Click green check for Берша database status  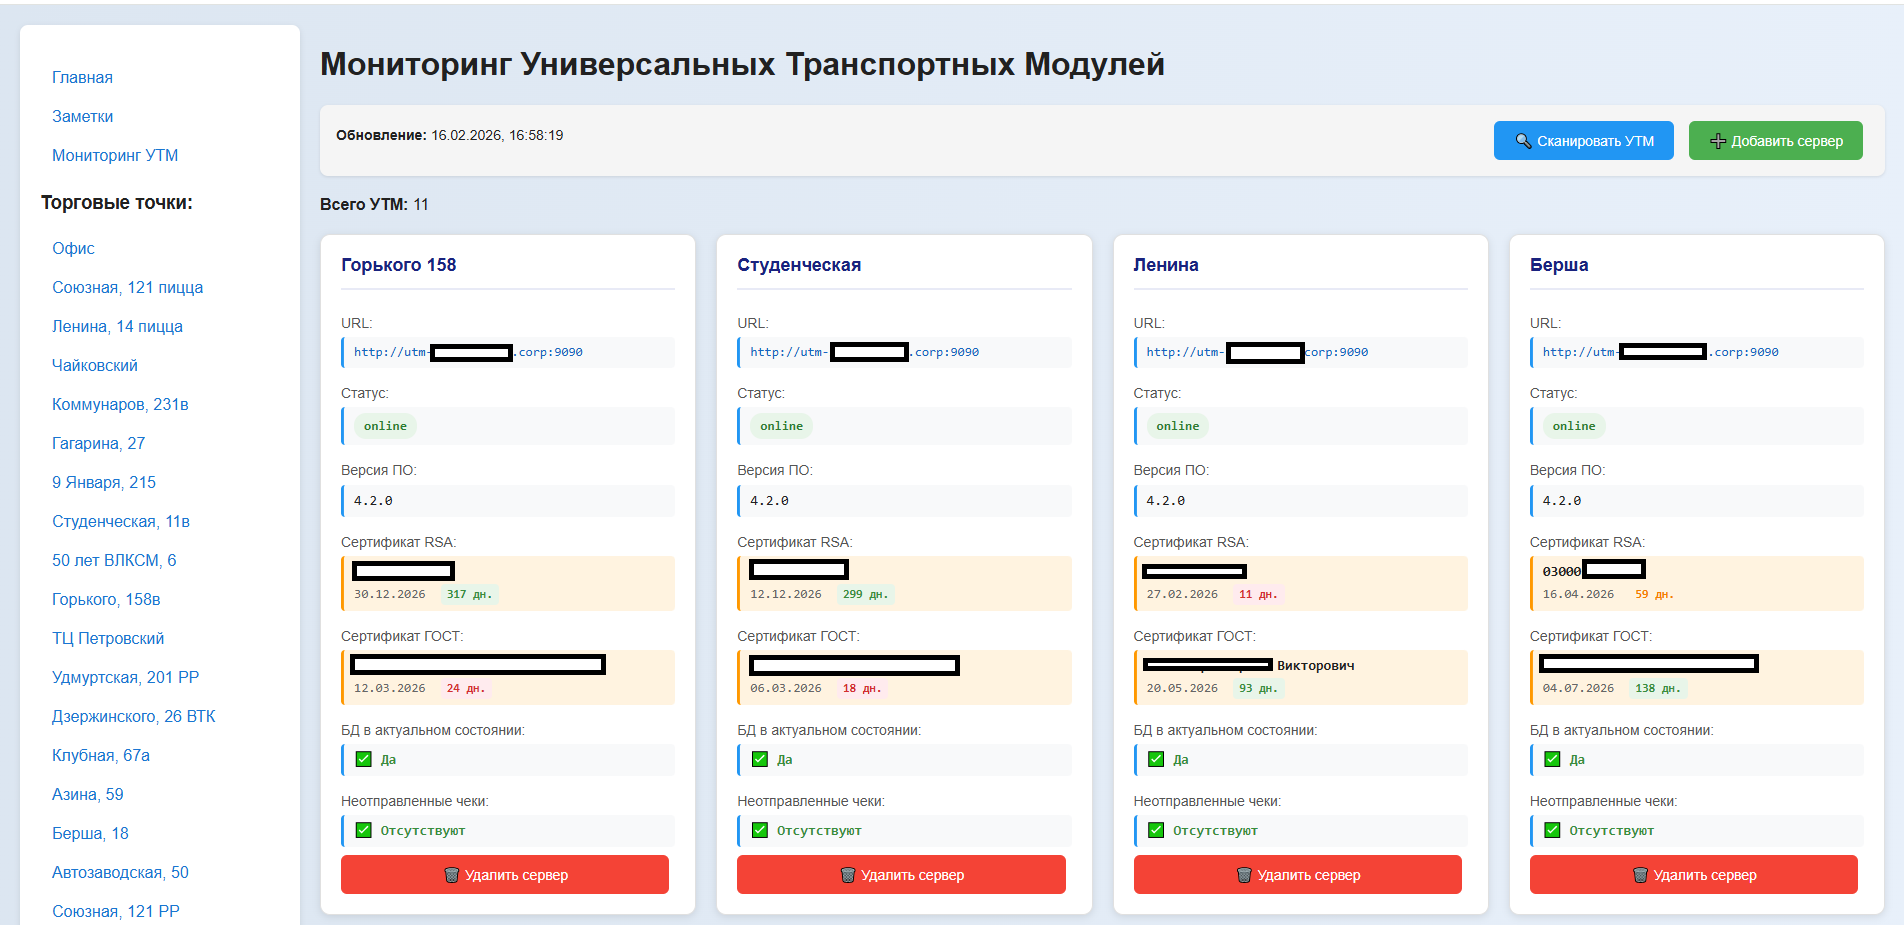tap(1552, 759)
